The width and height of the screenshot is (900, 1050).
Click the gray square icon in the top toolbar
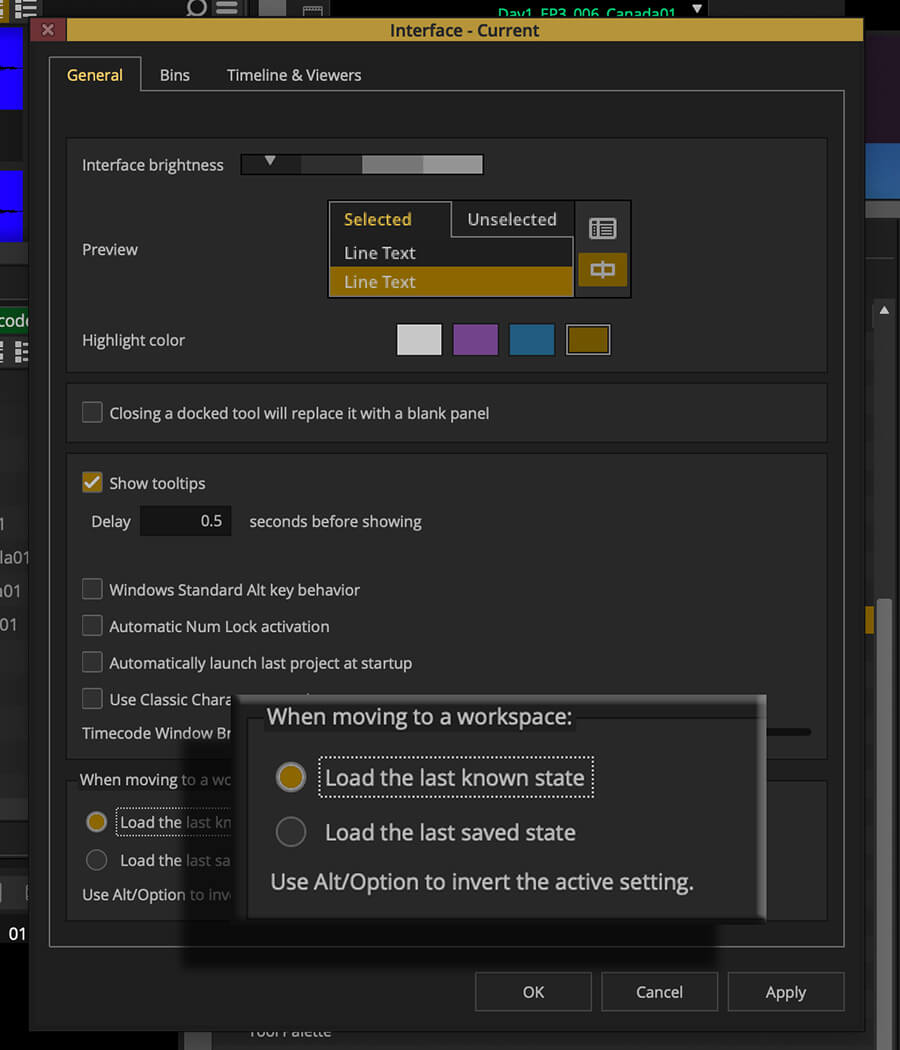coord(270,9)
